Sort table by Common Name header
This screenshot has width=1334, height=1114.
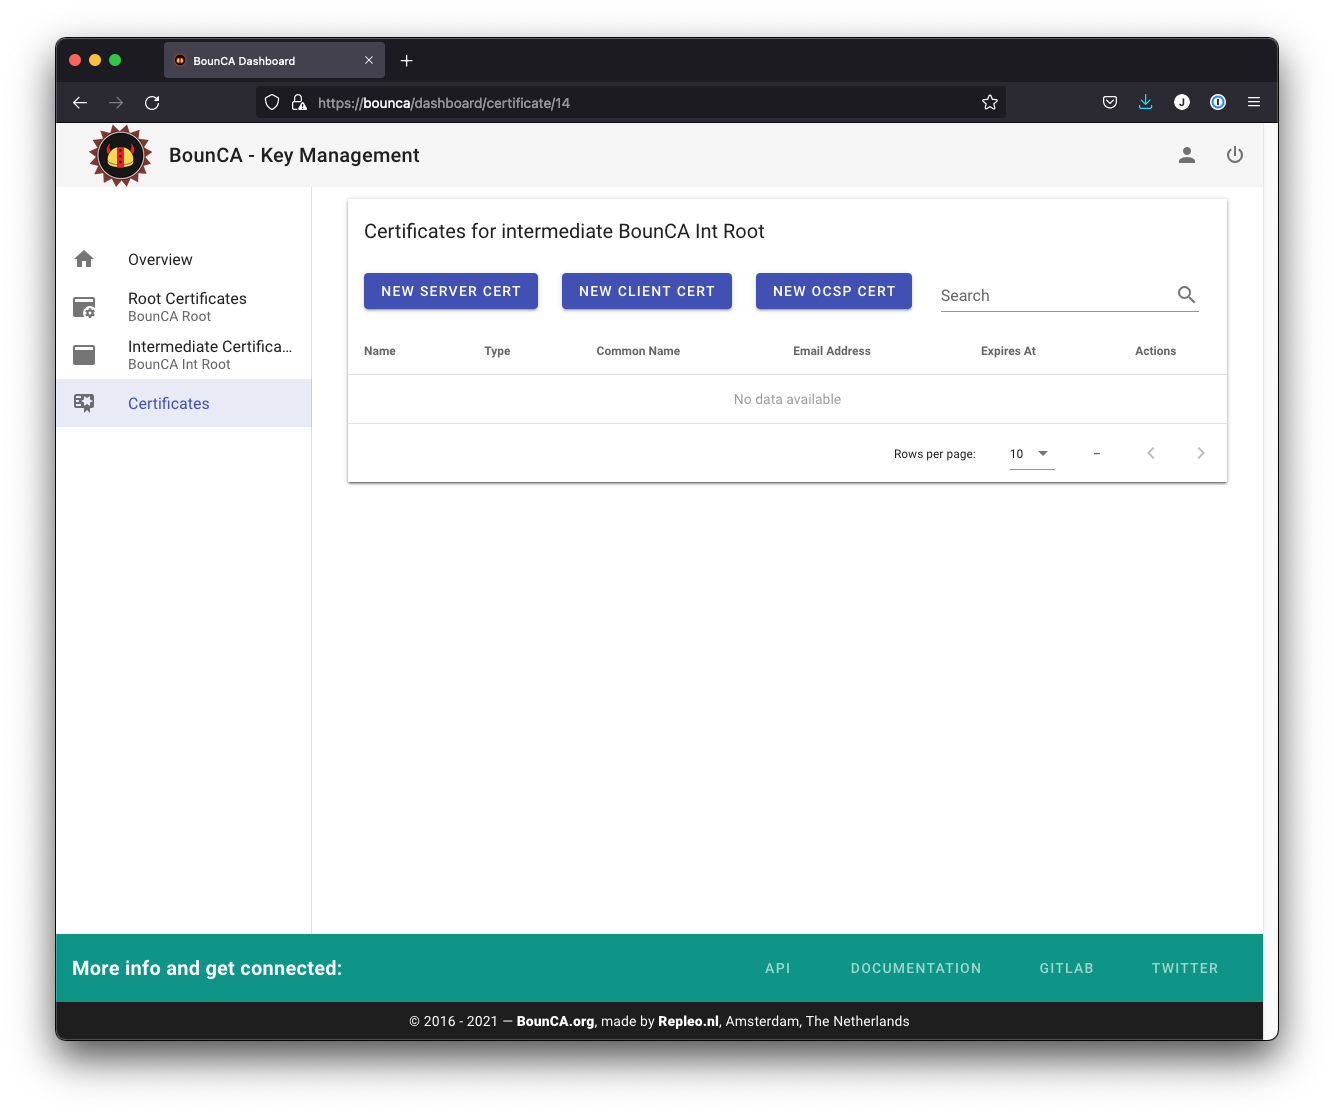638,351
